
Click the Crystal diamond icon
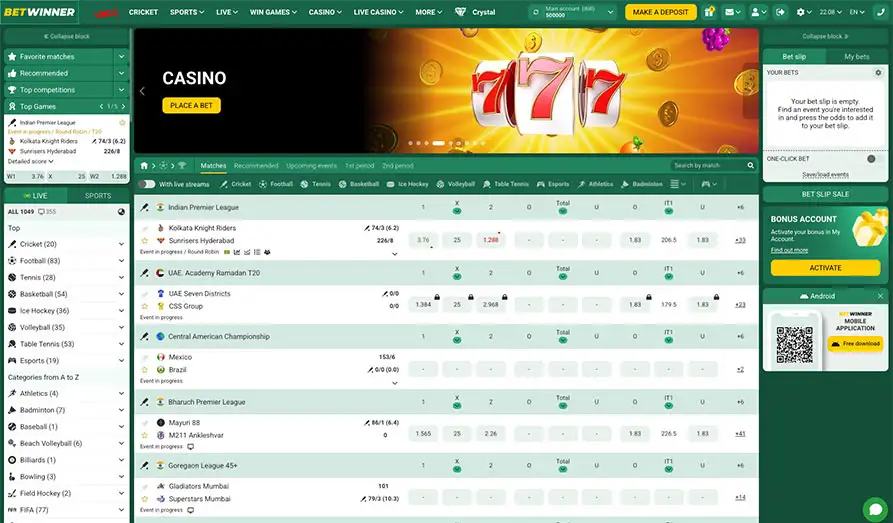(x=460, y=12)
